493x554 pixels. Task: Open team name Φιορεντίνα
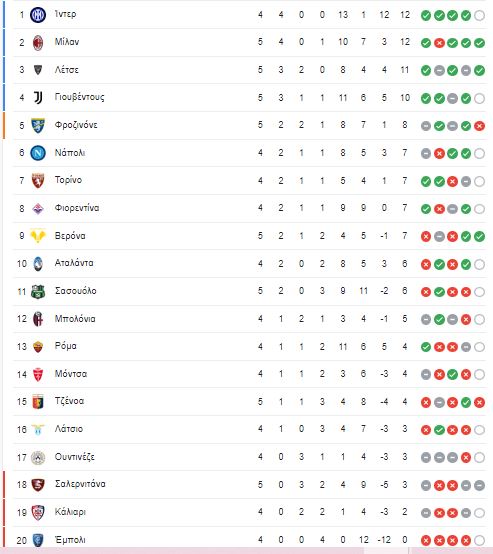pos(77,208)
